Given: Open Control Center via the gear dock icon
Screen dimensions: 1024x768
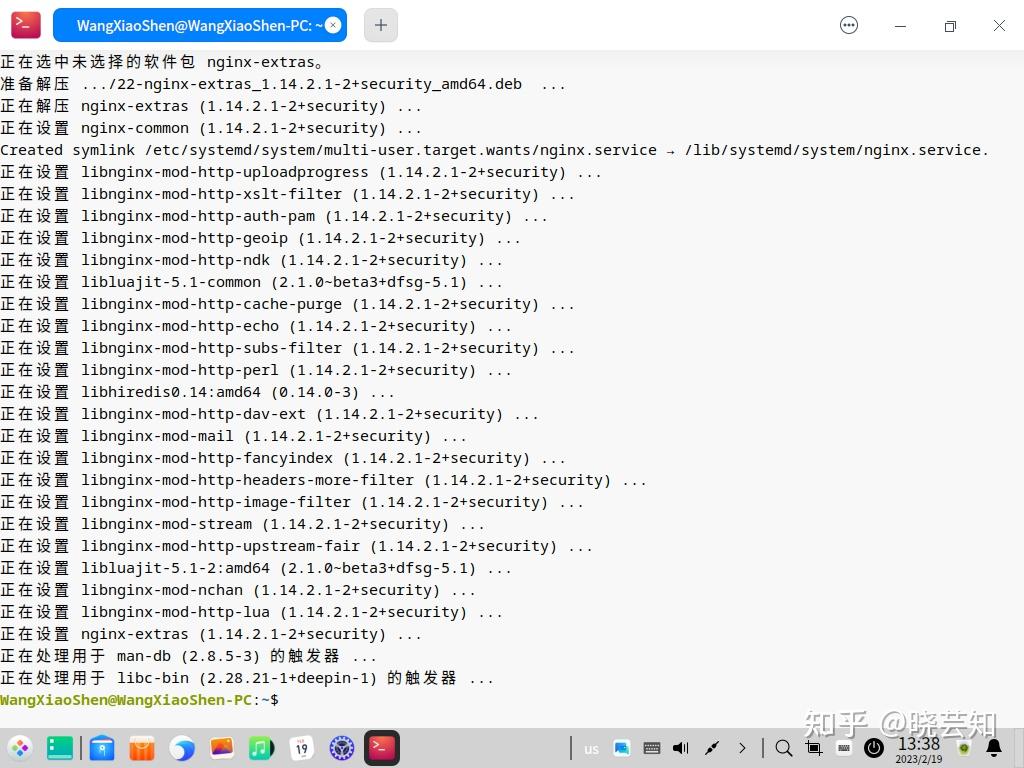Looking at the screenshot, I should (343, 748).
